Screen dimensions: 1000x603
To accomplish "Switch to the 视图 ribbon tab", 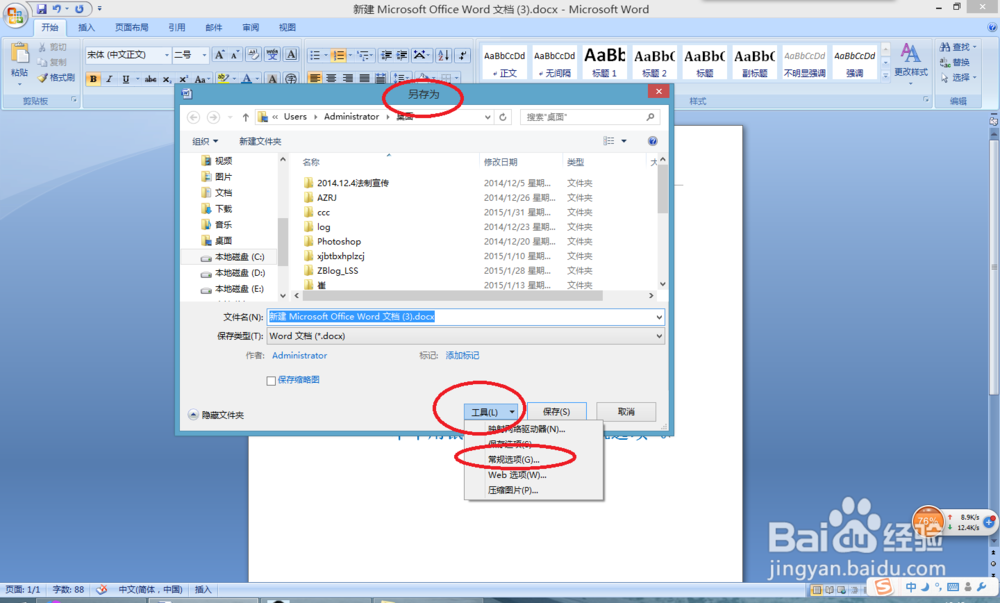I will [x=288, y=27].
